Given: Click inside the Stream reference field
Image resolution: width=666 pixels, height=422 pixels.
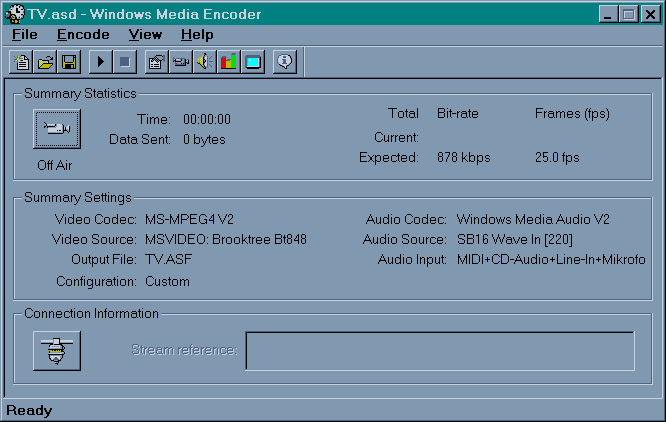Looking at the screenshot, I should point(439,351).
